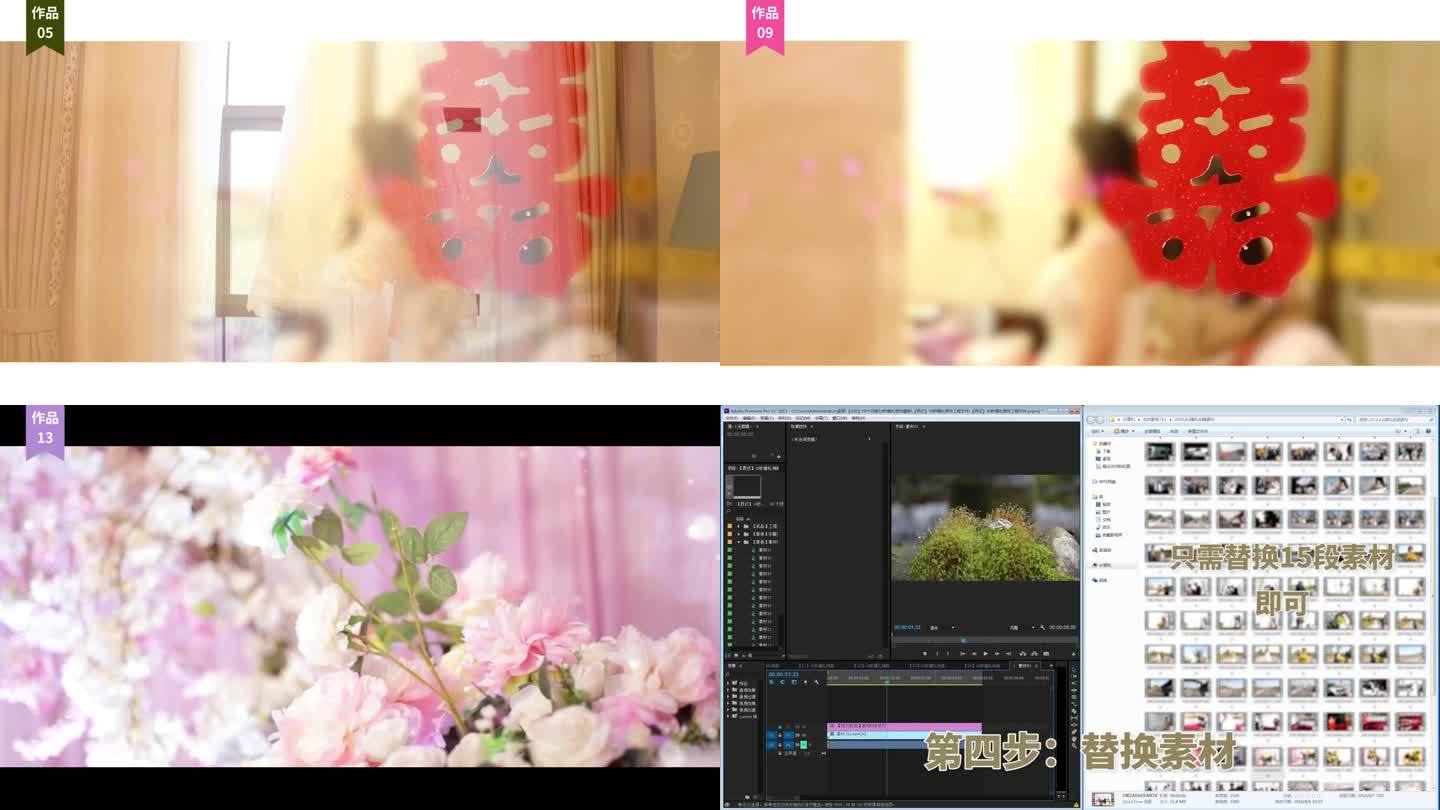
Task: Open the 文件(F) menu in Premiere
Action: pyautogui.click(x=731, y=418)
